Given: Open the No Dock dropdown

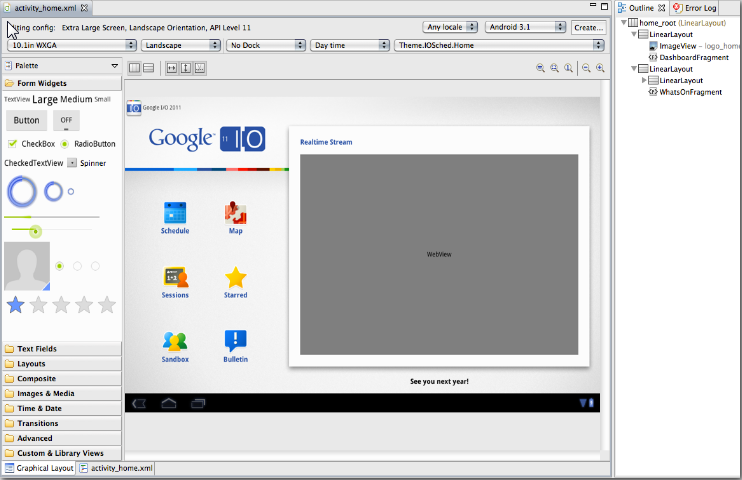Looking at the screenshot, I should [266, 45].
